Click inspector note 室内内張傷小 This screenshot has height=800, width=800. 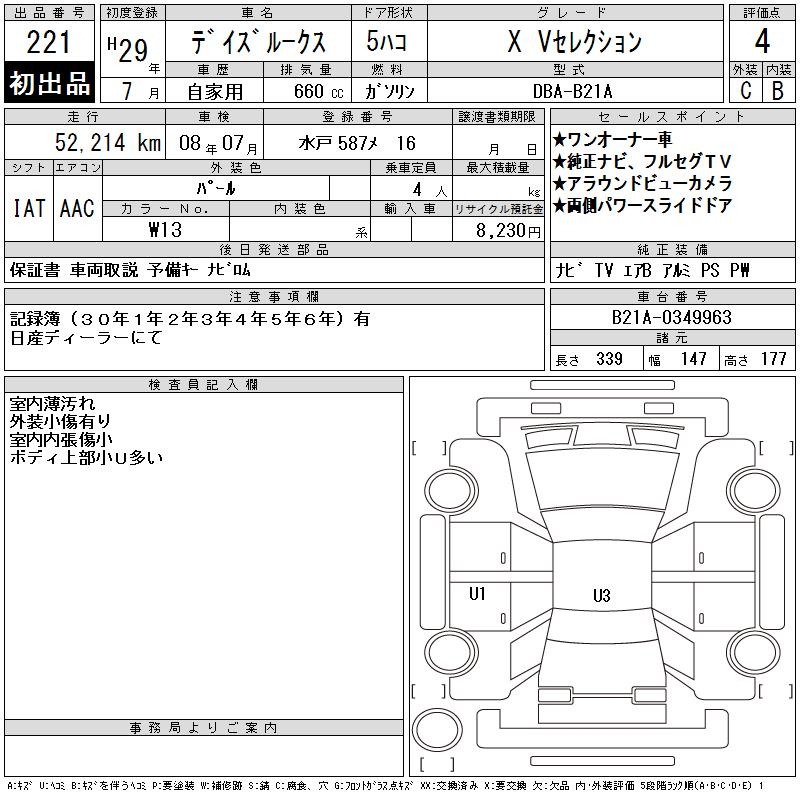(x=61, y=439)
